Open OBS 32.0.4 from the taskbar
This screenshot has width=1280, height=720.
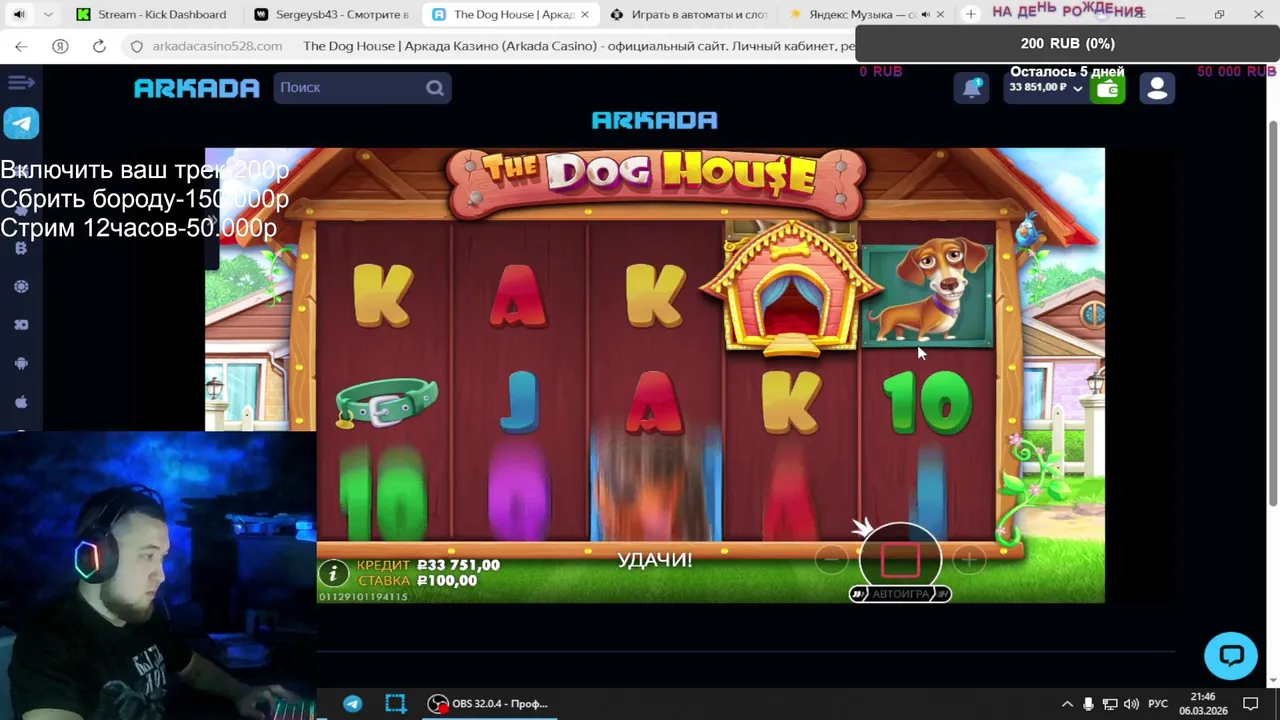tap(490, 704)
